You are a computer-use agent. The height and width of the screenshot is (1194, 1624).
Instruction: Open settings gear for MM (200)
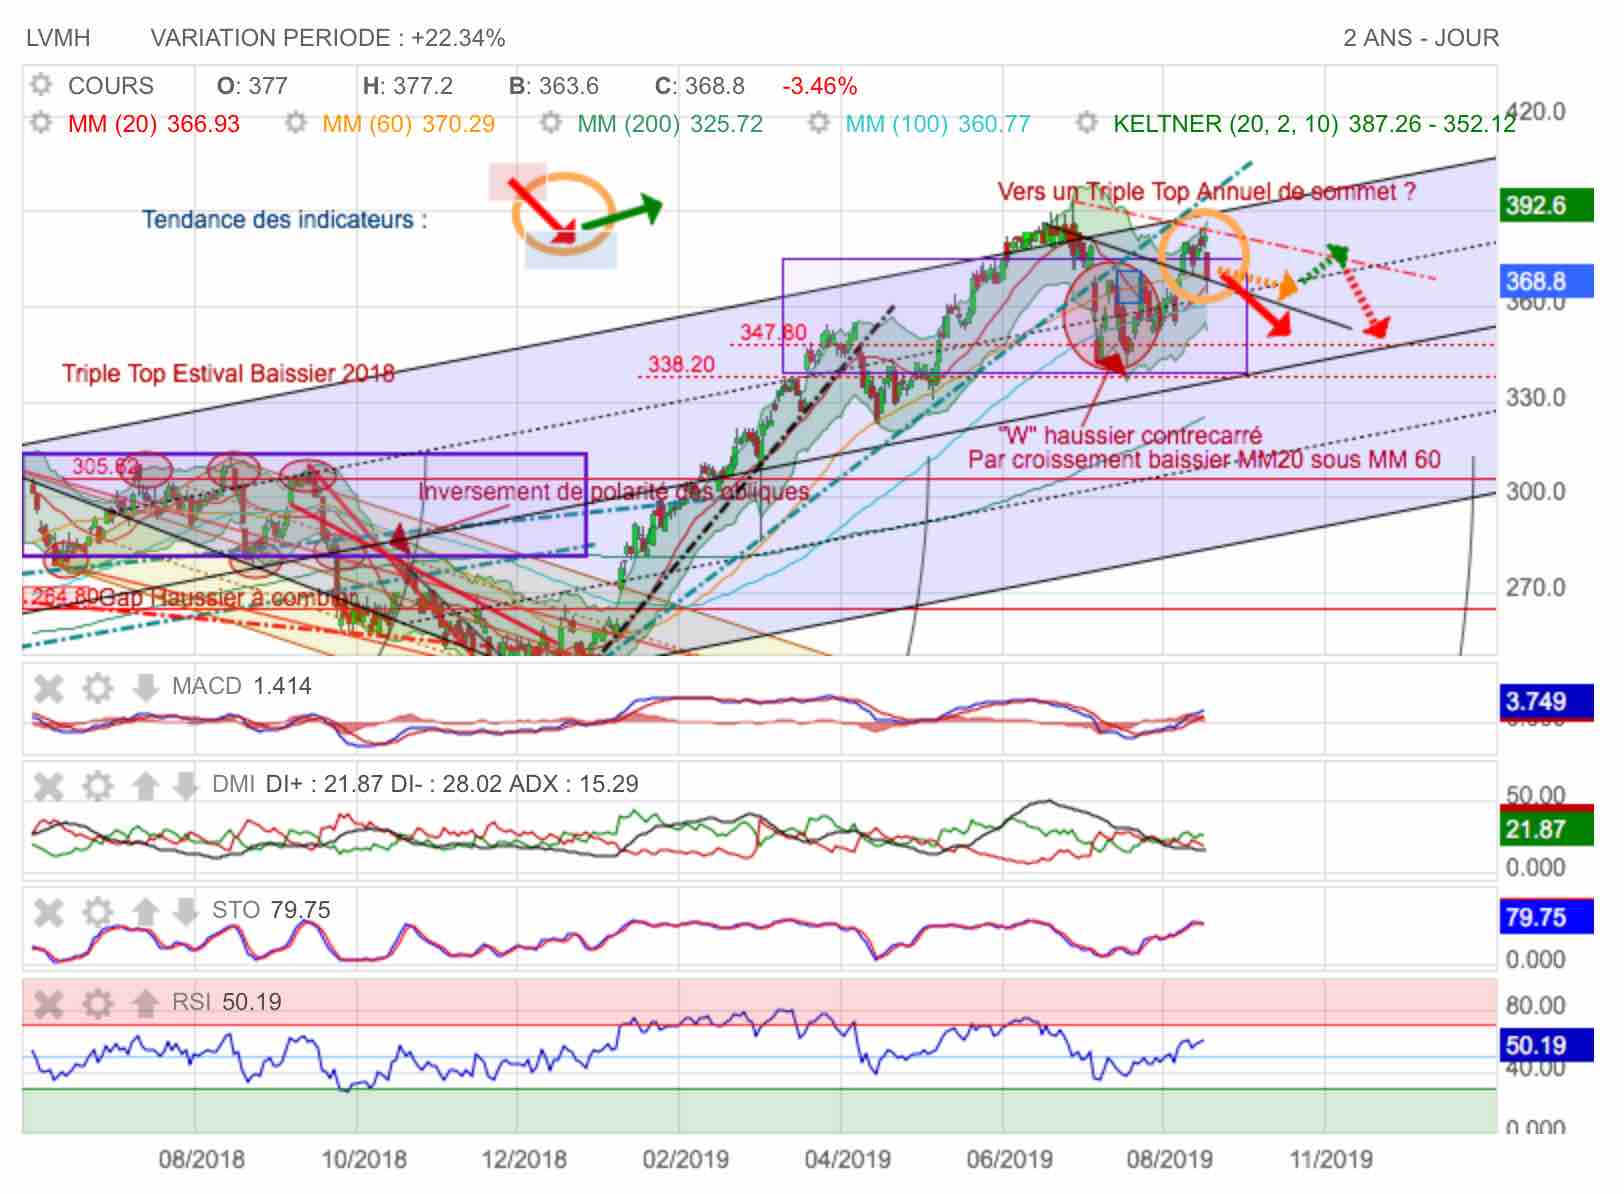click(x=550, y=123)
